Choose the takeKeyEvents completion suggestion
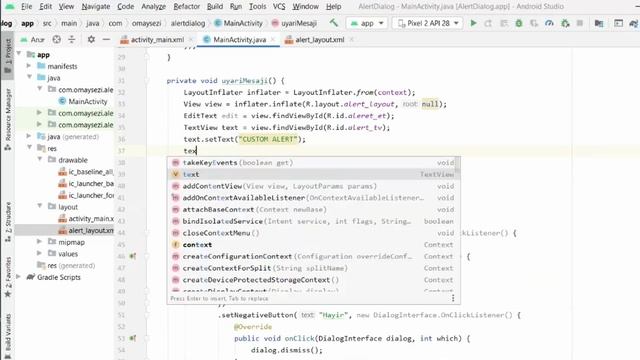The width and height of the screenshot is (640, 360). [x=313, y=162]
